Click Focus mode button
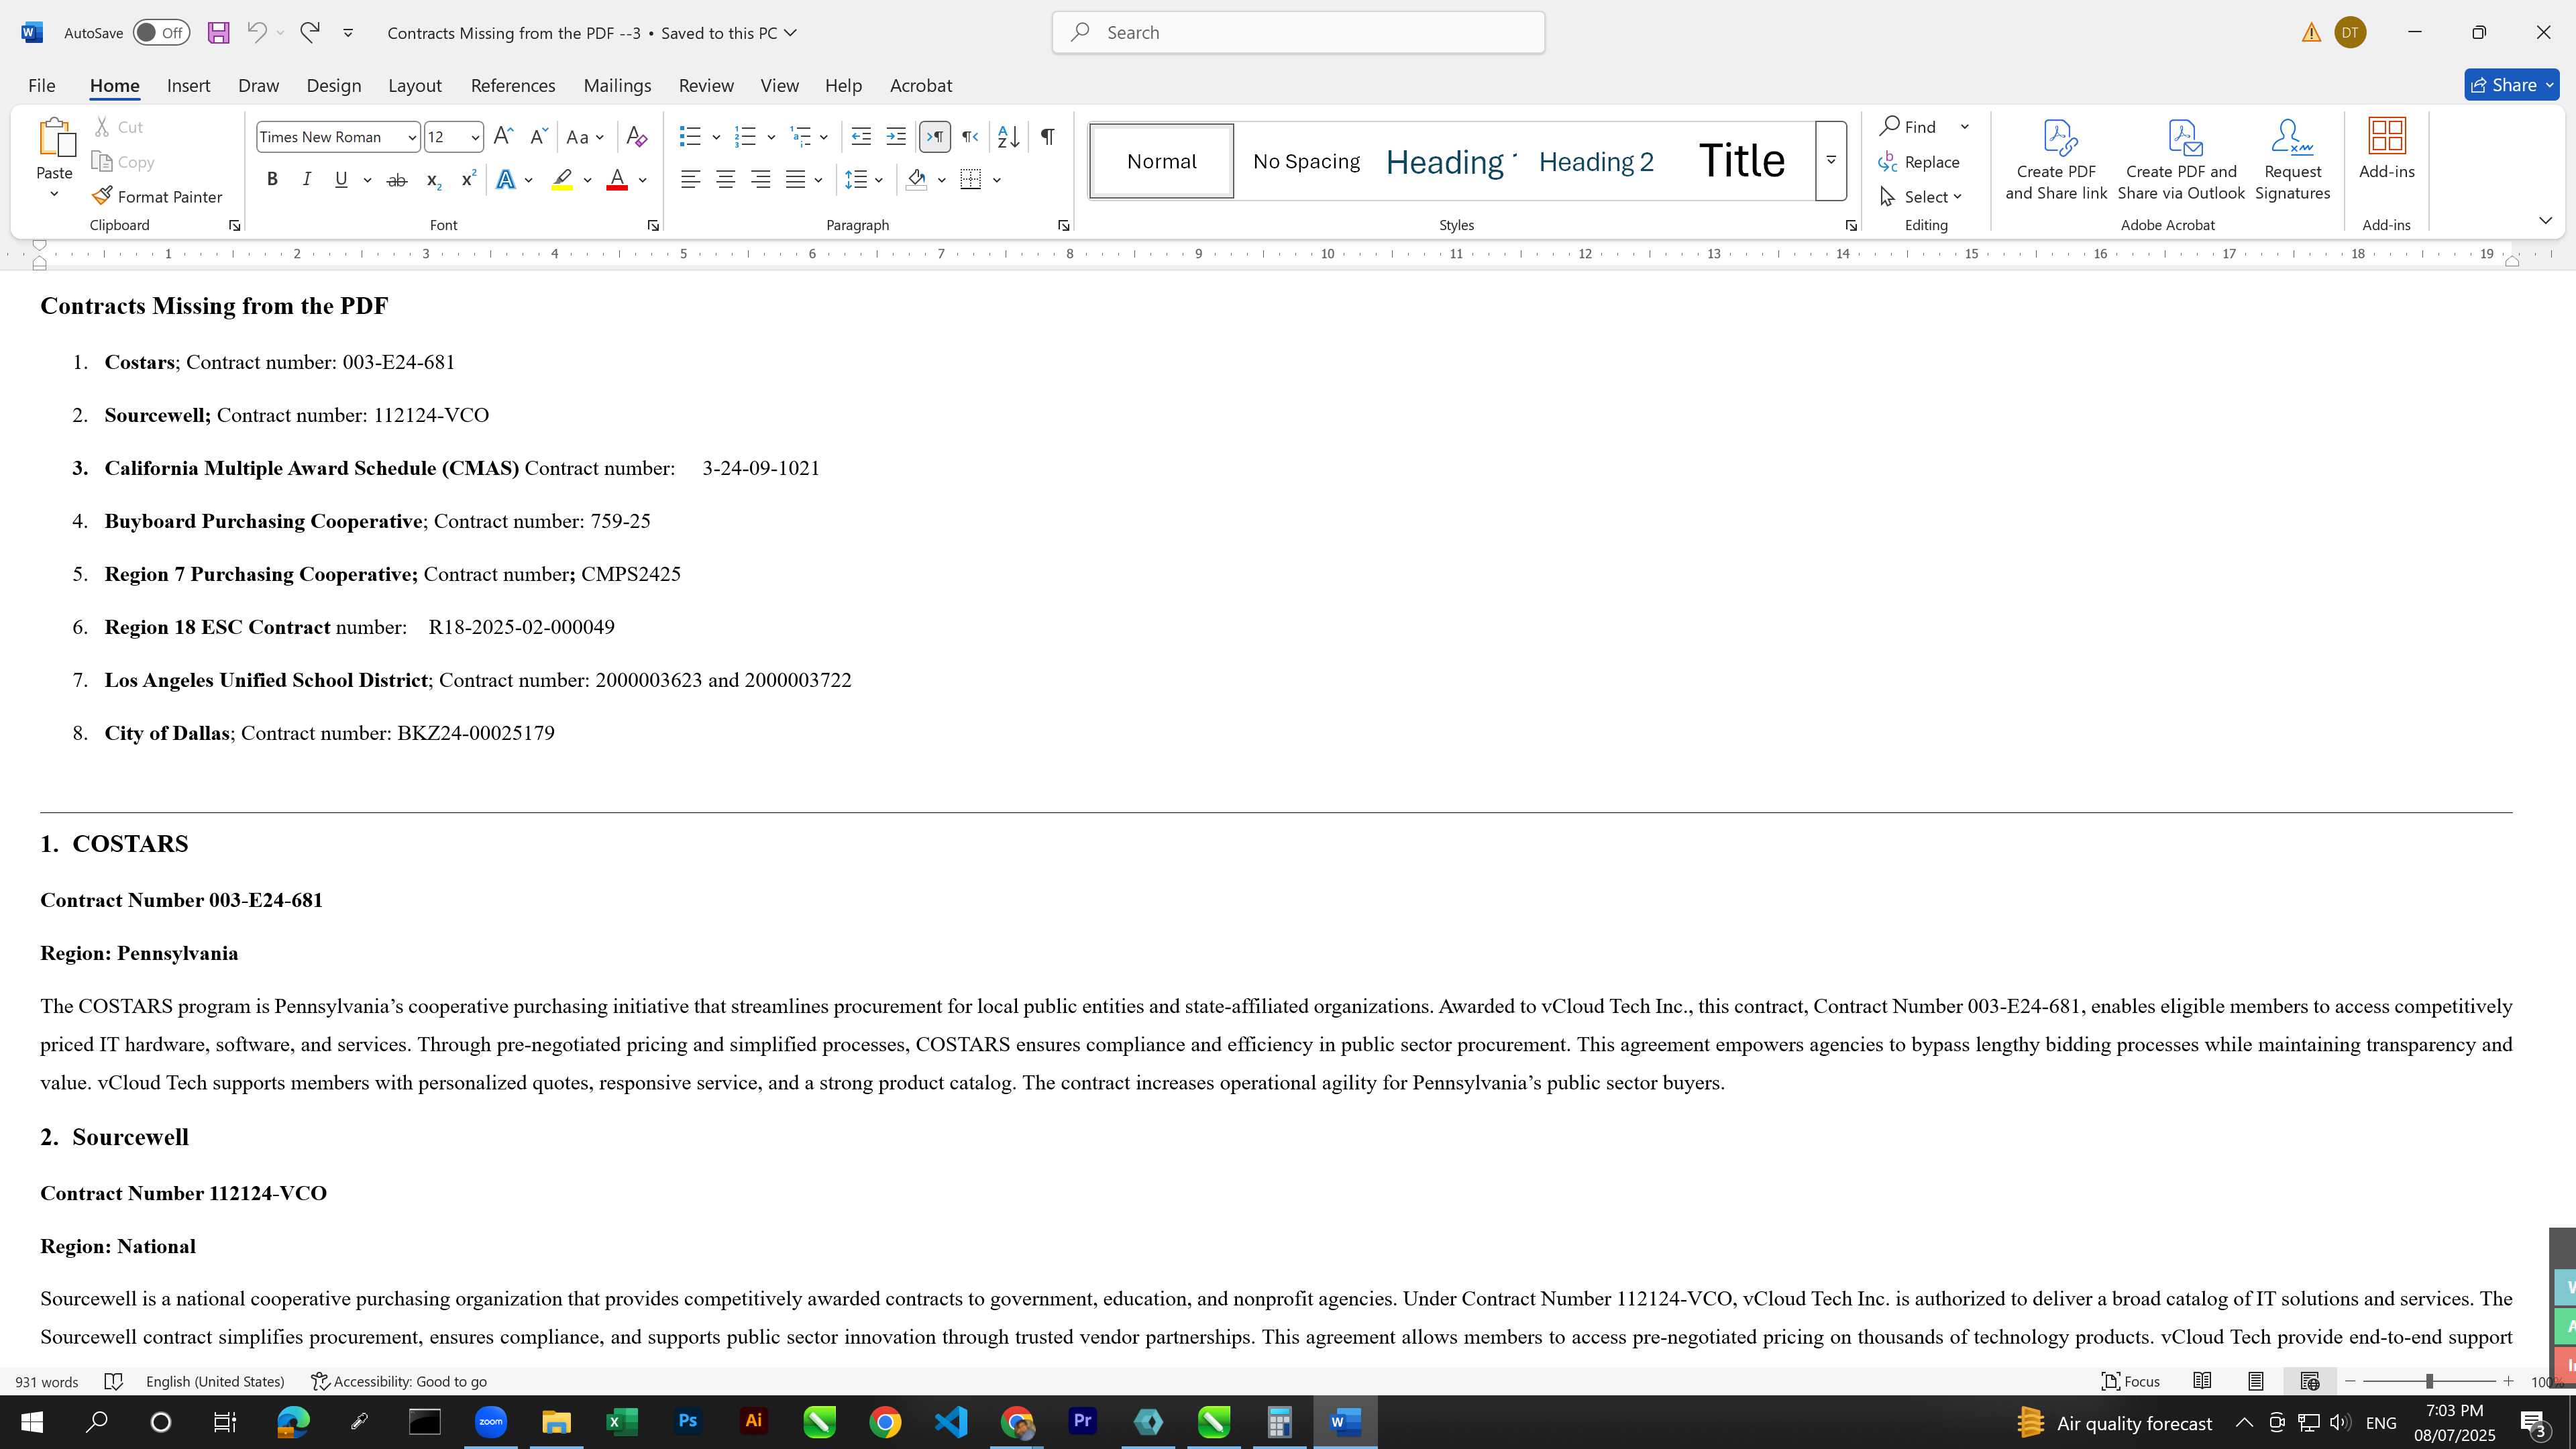The height and width of the screenshot is (1449, 2576). pyautogui.click(x=2130, y=1382)
